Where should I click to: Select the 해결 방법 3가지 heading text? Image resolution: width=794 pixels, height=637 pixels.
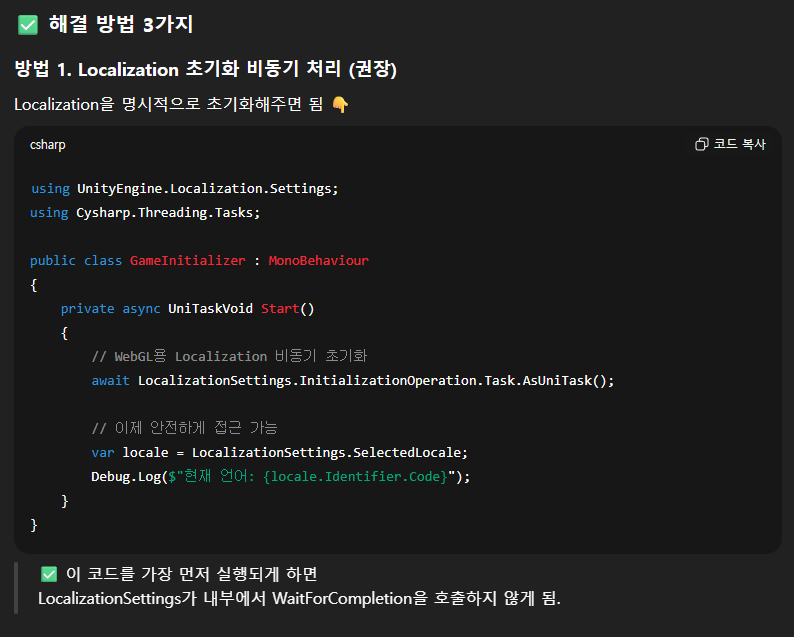coord(120,24)
